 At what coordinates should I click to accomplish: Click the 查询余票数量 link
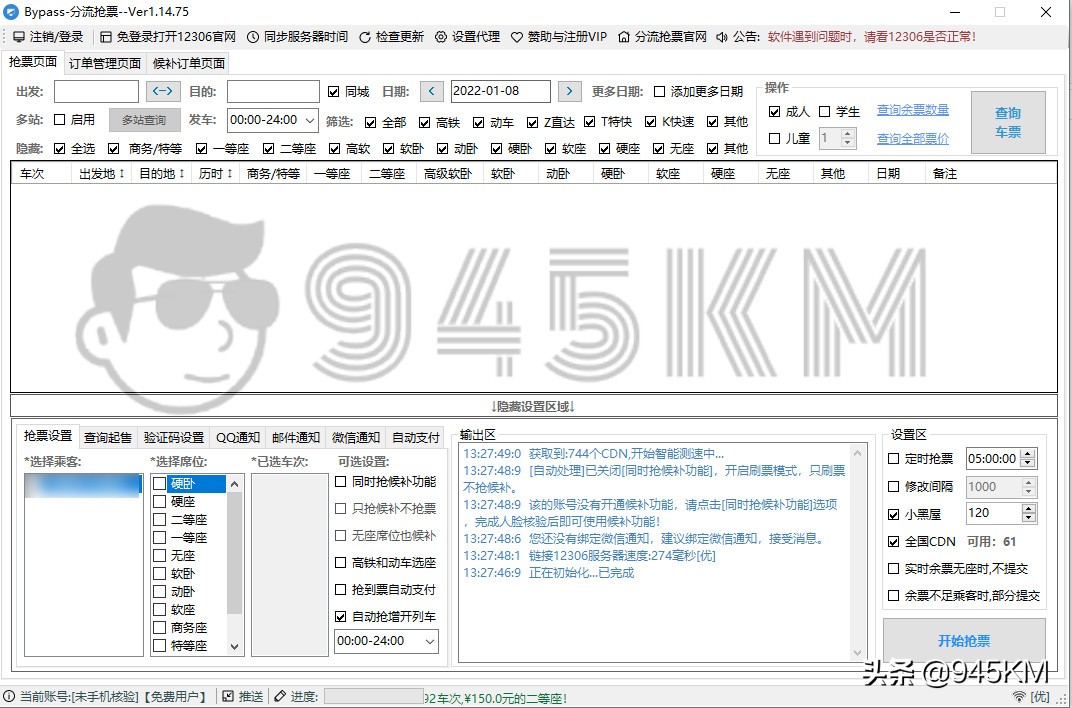point(913,109)
